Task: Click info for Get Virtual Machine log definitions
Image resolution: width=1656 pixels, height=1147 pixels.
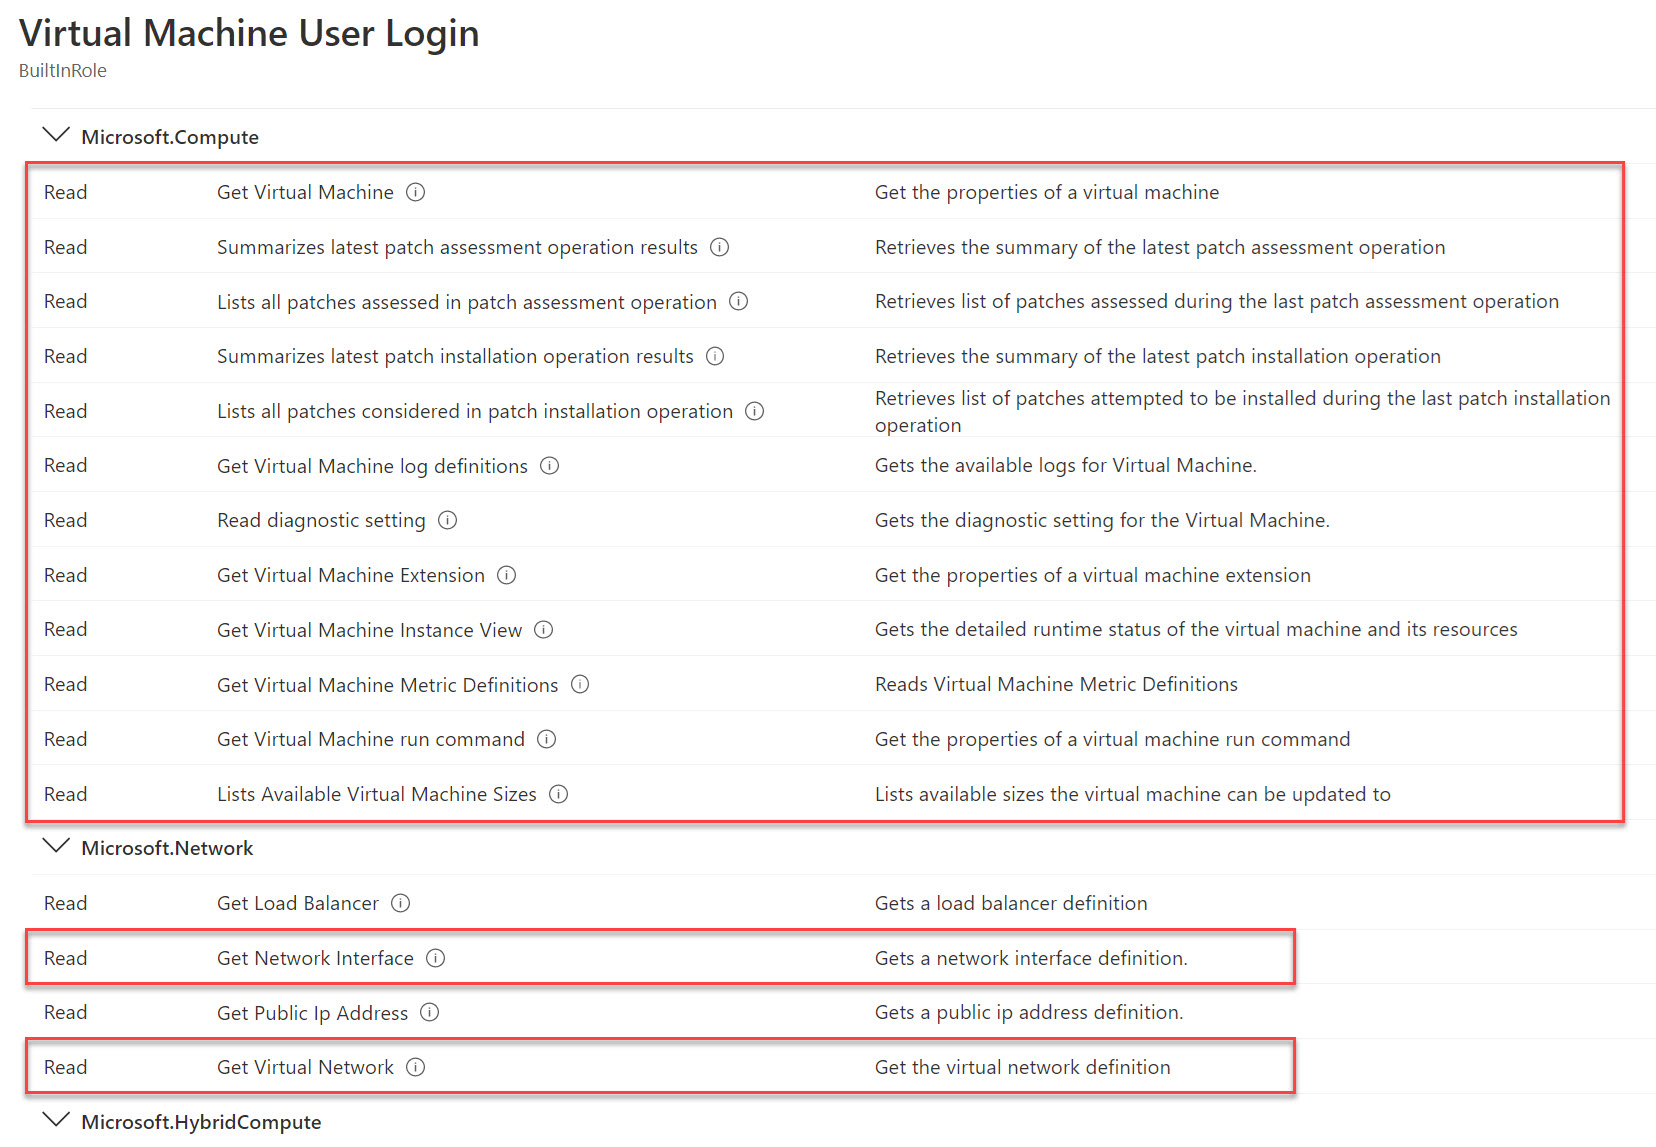Action: tap(549, 465)
